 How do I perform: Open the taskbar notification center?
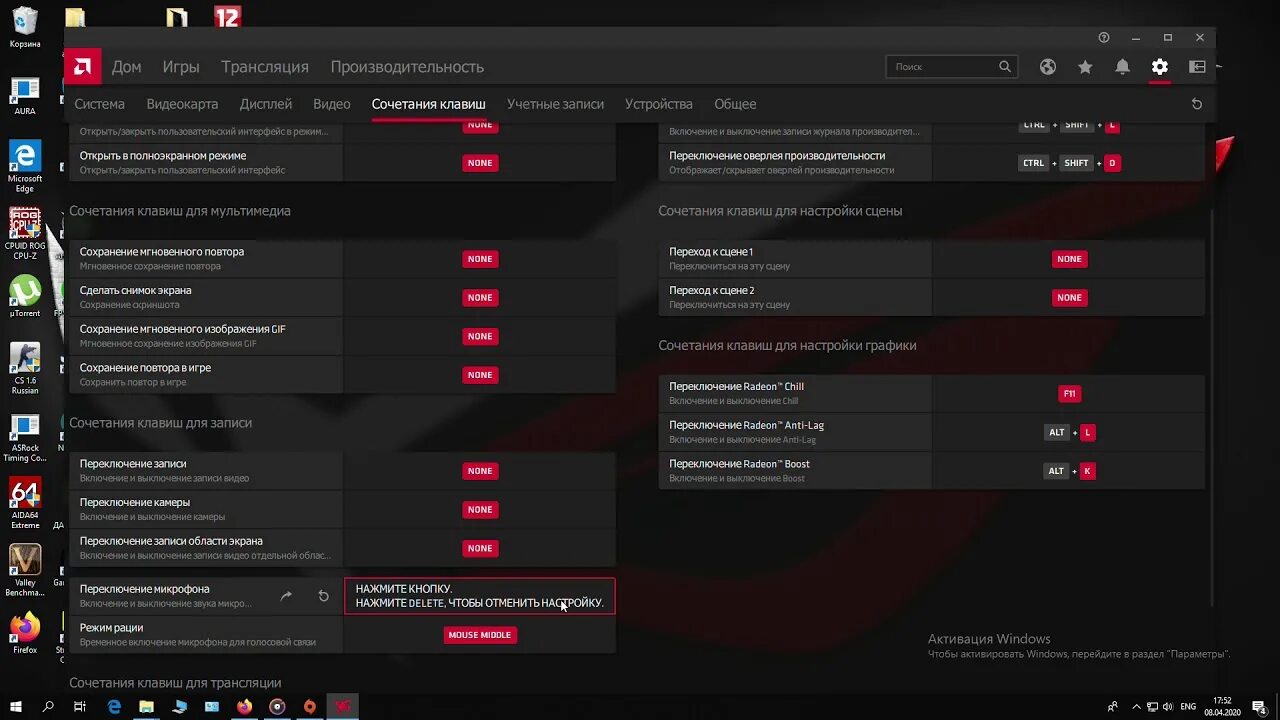coord(1260,707)
